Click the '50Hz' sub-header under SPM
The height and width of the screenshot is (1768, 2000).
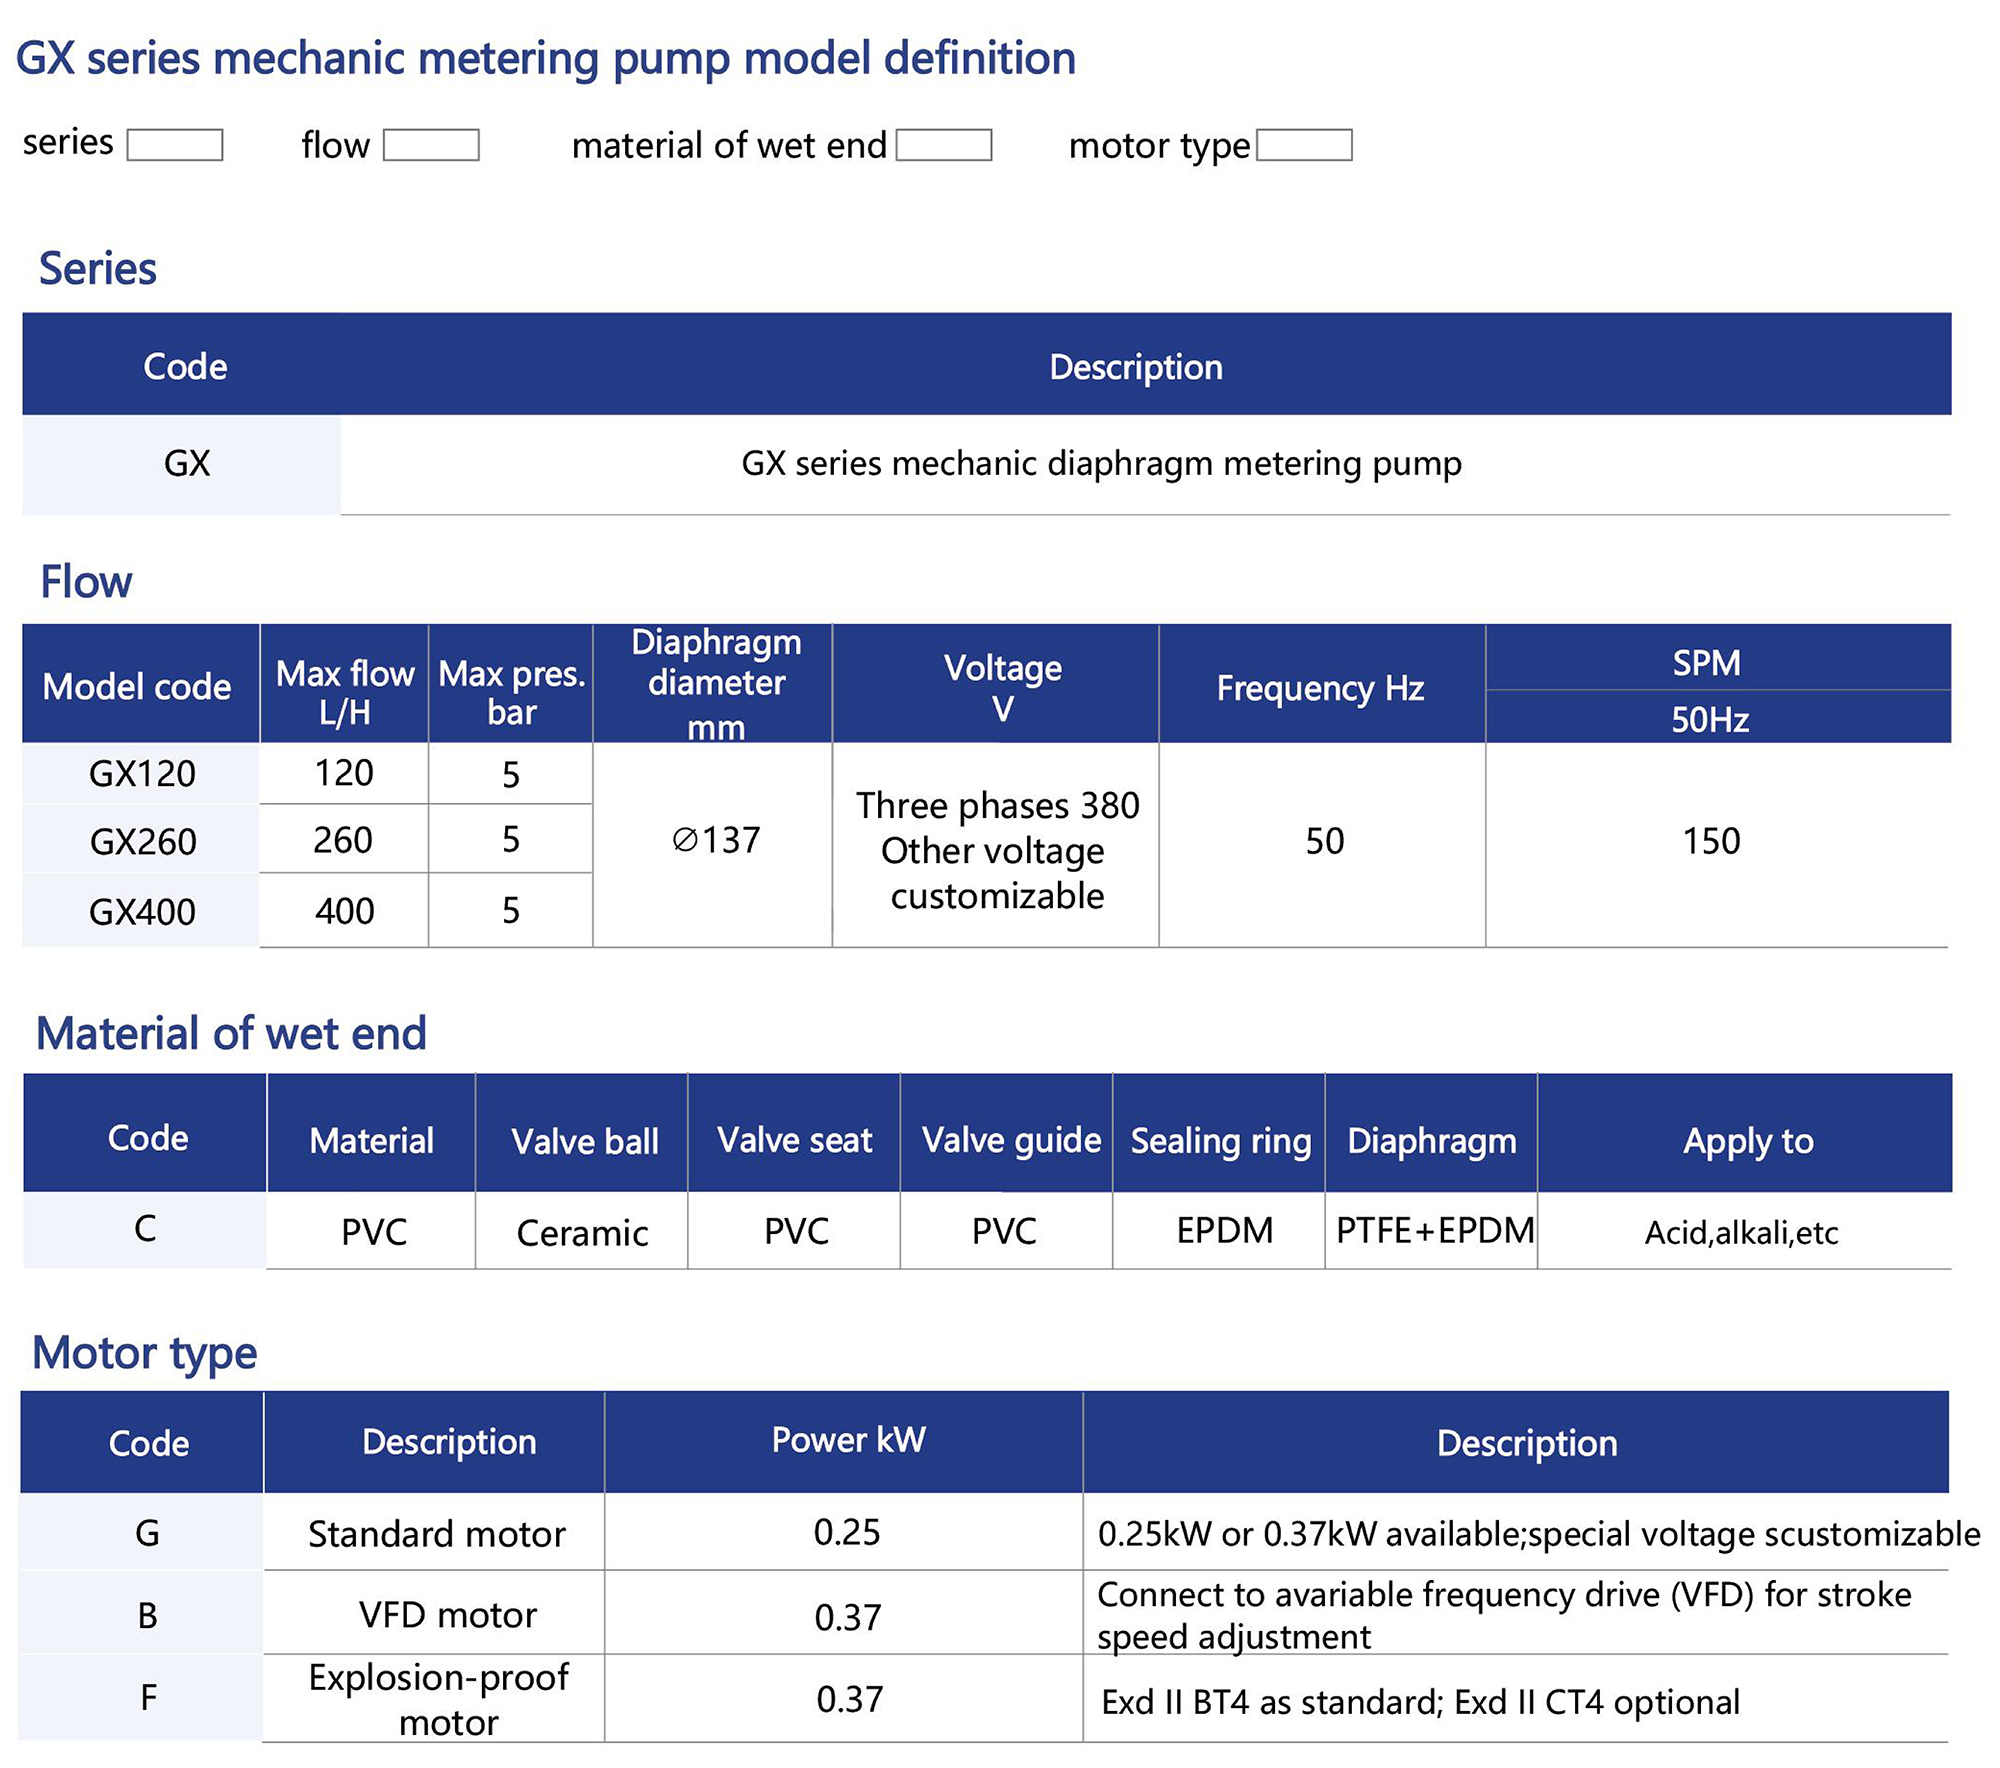[1710, 719]
